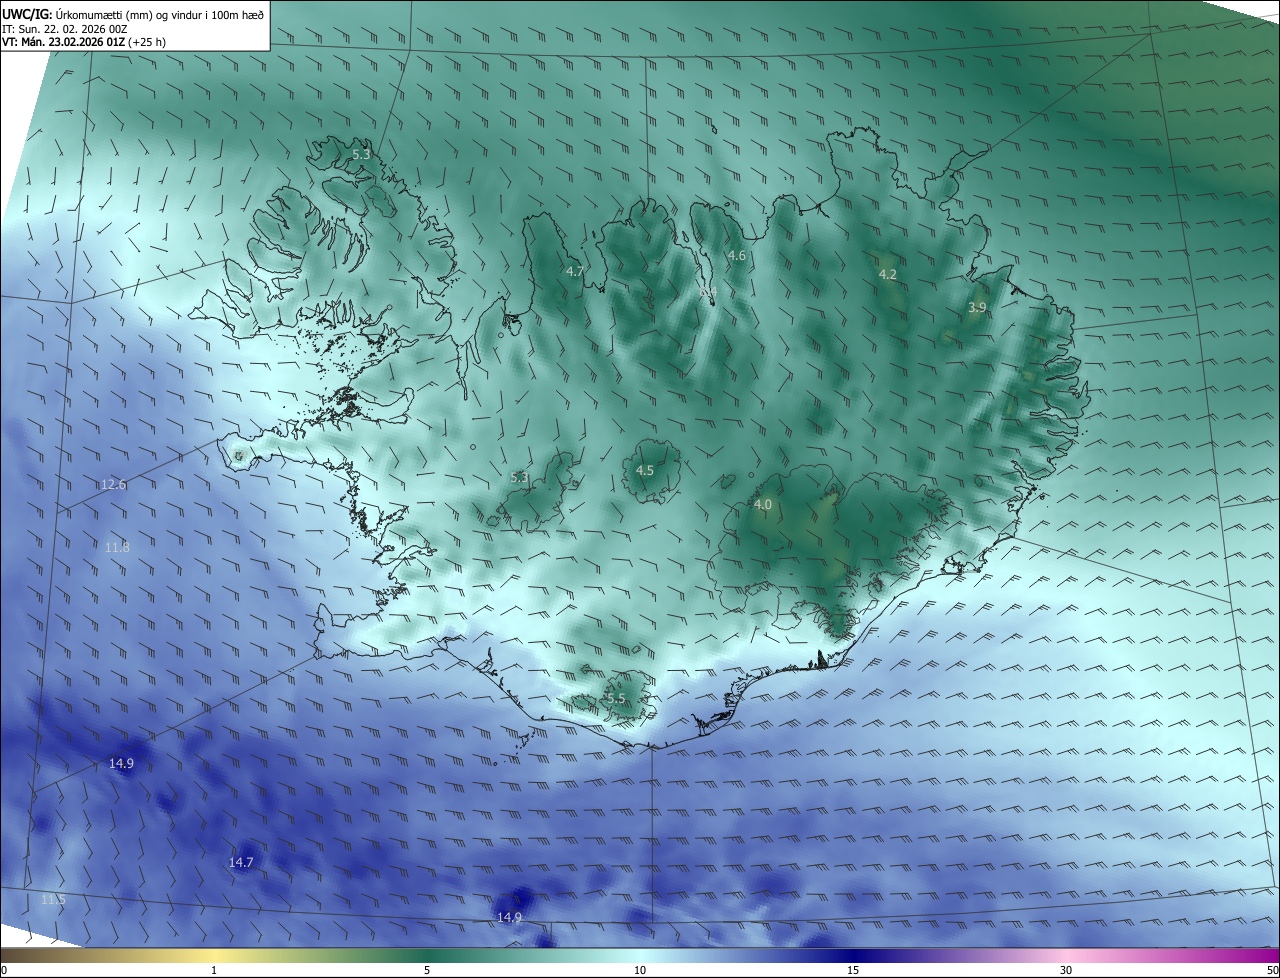Click the 0 tick on the color scale
Image resolution: width=1280 pixels, height=978 pixels.
(4, 970)
